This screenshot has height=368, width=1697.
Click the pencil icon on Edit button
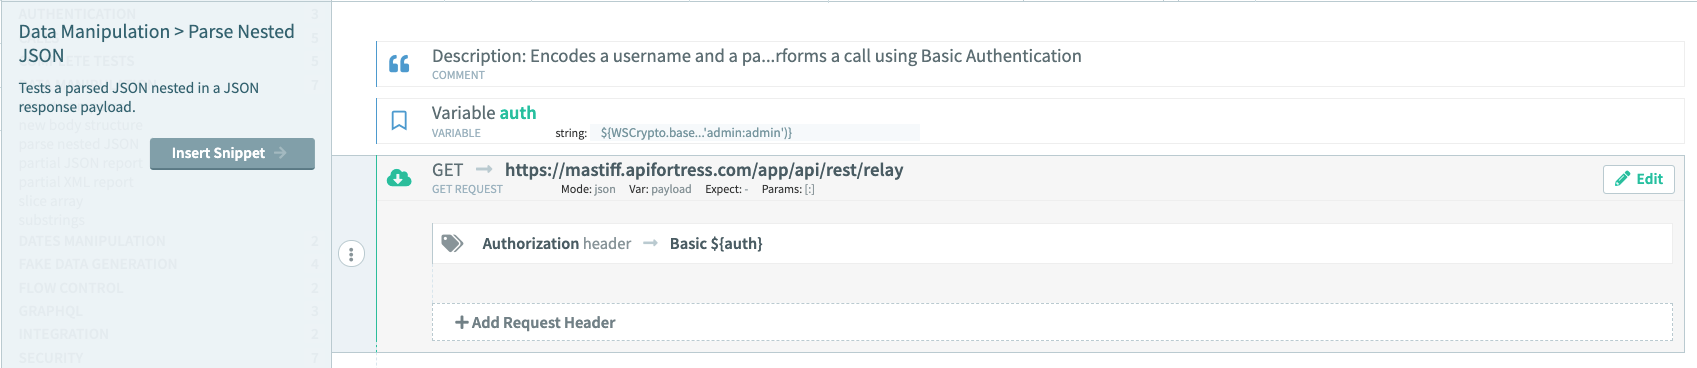[1622, 179]
